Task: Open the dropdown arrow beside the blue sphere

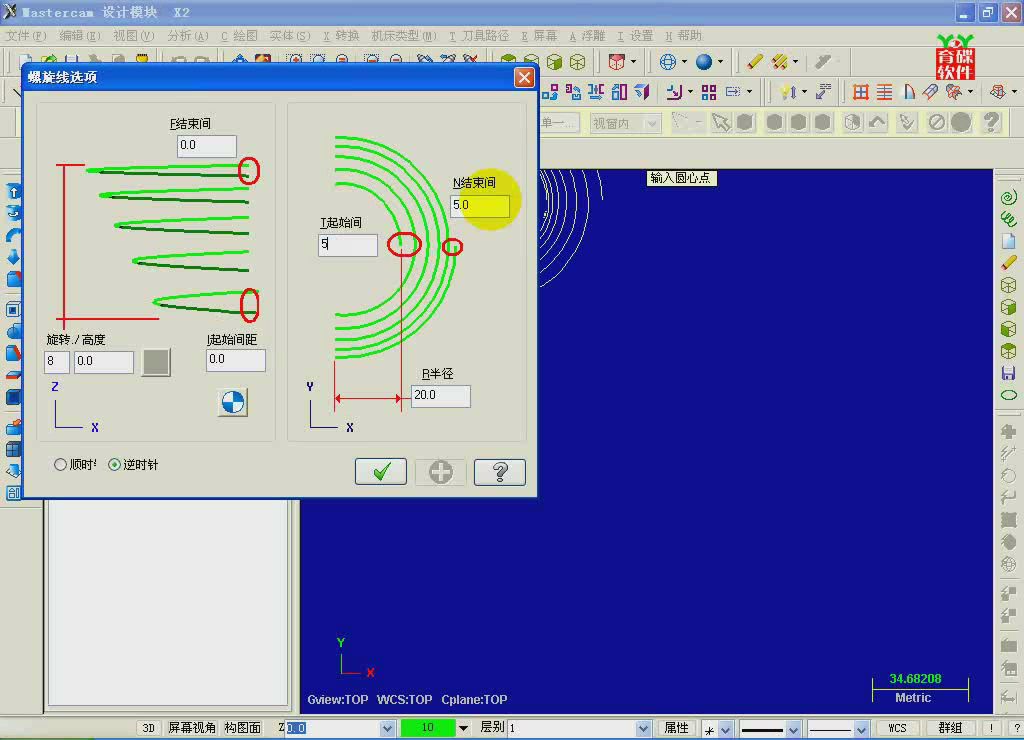Action: coord(720,62)
